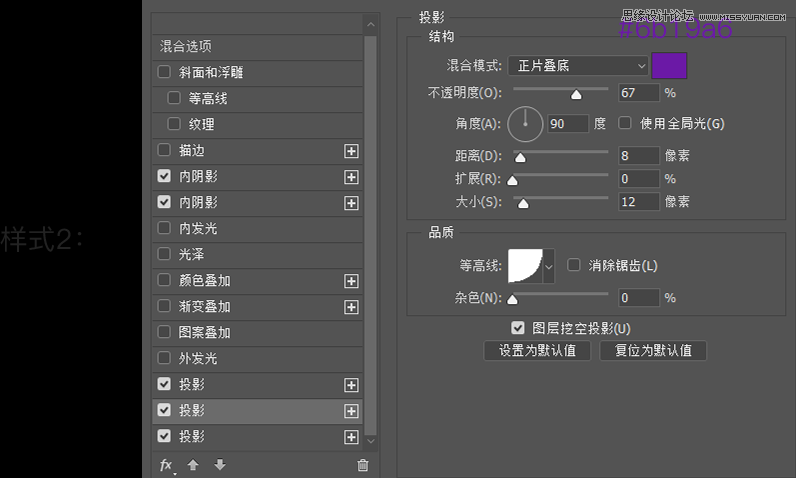
Task: Click the plus icon beside 渐变叠加
Action: pos(351,307)
